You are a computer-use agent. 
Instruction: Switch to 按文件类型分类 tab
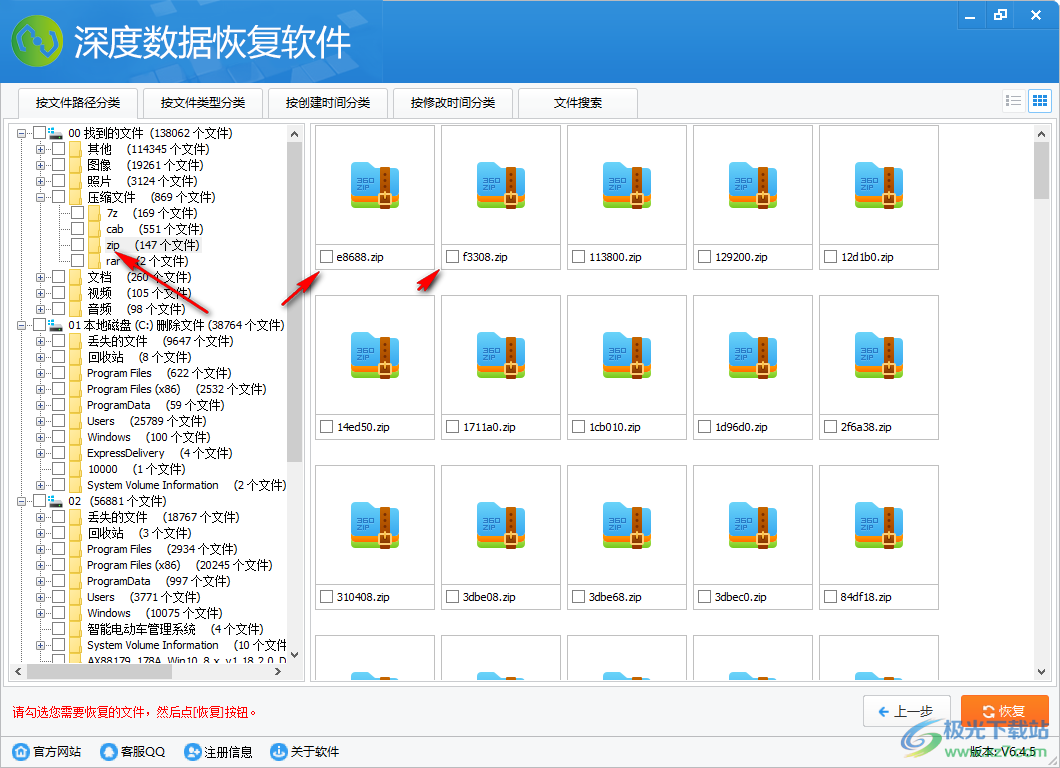pos(203,103)
